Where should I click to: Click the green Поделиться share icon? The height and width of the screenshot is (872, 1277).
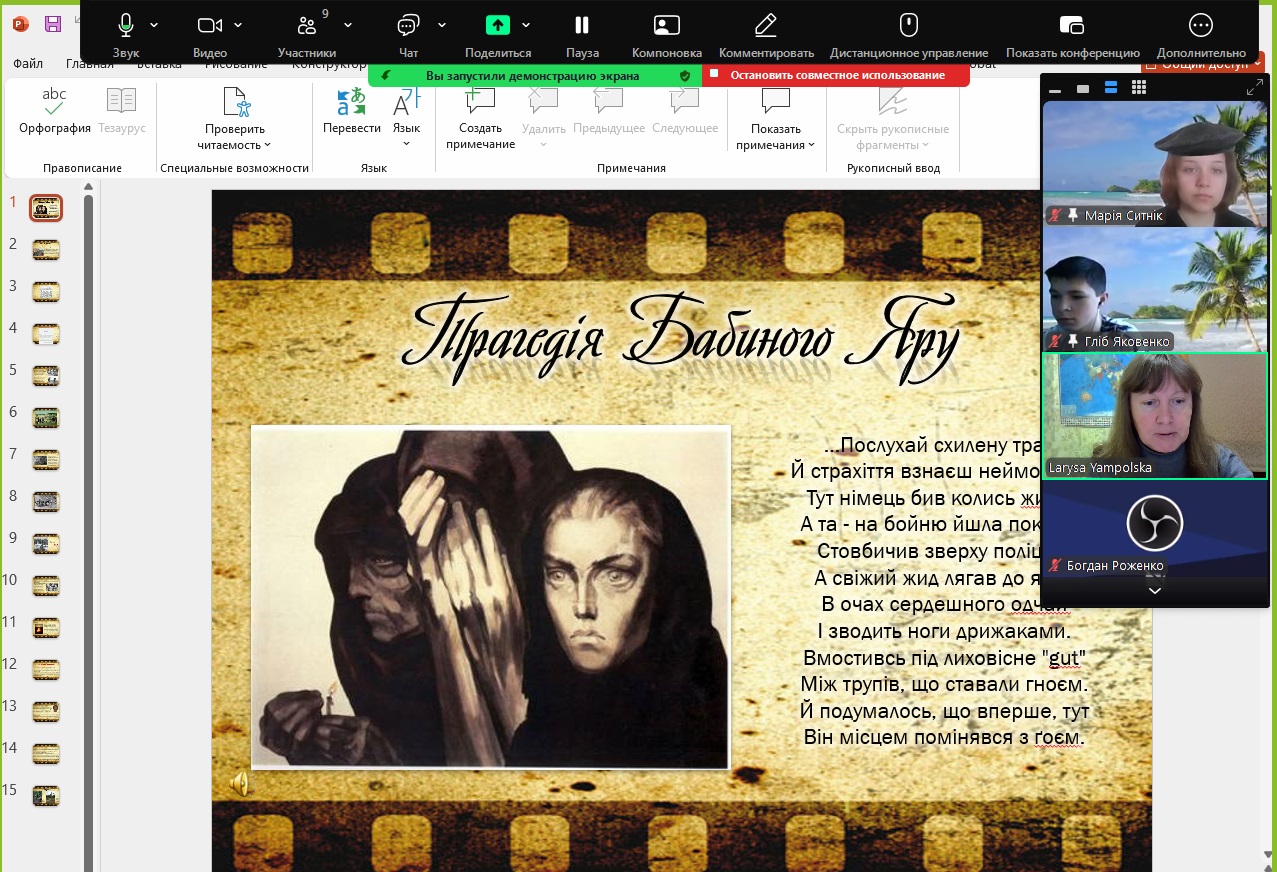coord(497,26)
